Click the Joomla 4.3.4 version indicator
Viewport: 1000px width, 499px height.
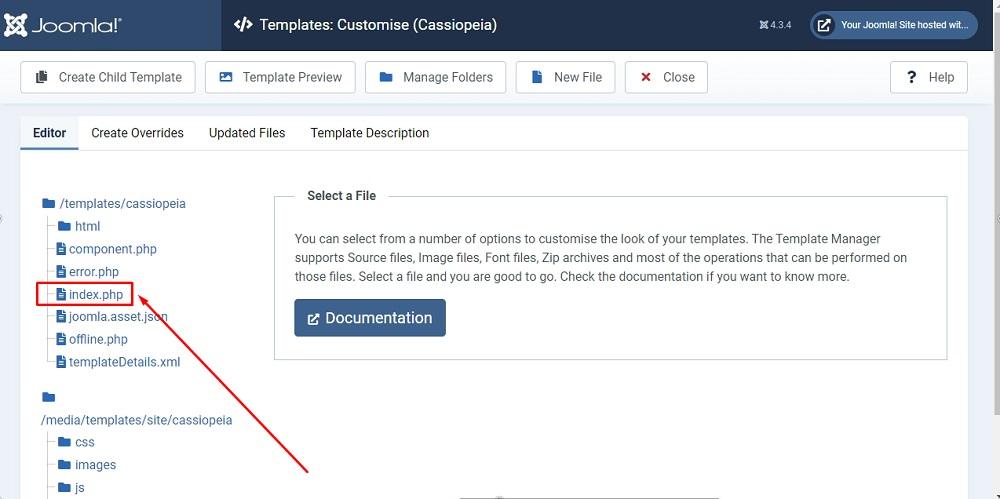pyautogui.click(x=776, y=26)
